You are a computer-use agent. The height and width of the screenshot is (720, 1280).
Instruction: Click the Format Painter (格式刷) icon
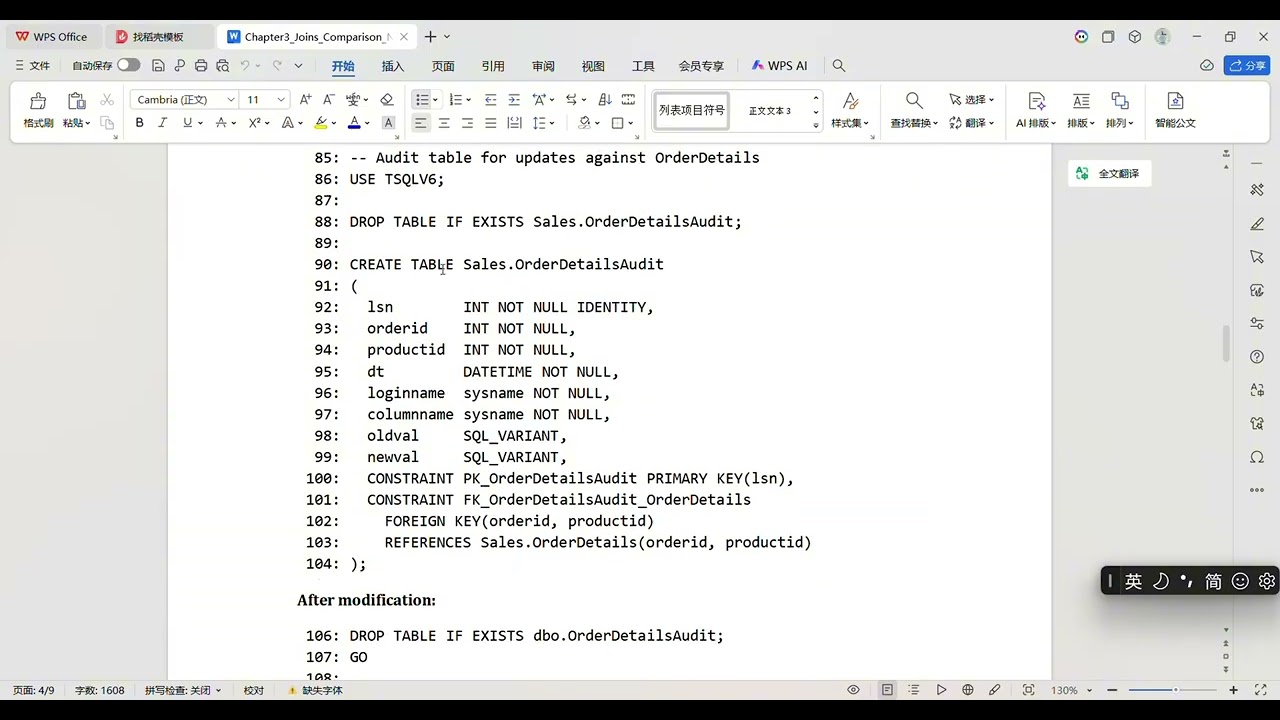coord(38,101)
